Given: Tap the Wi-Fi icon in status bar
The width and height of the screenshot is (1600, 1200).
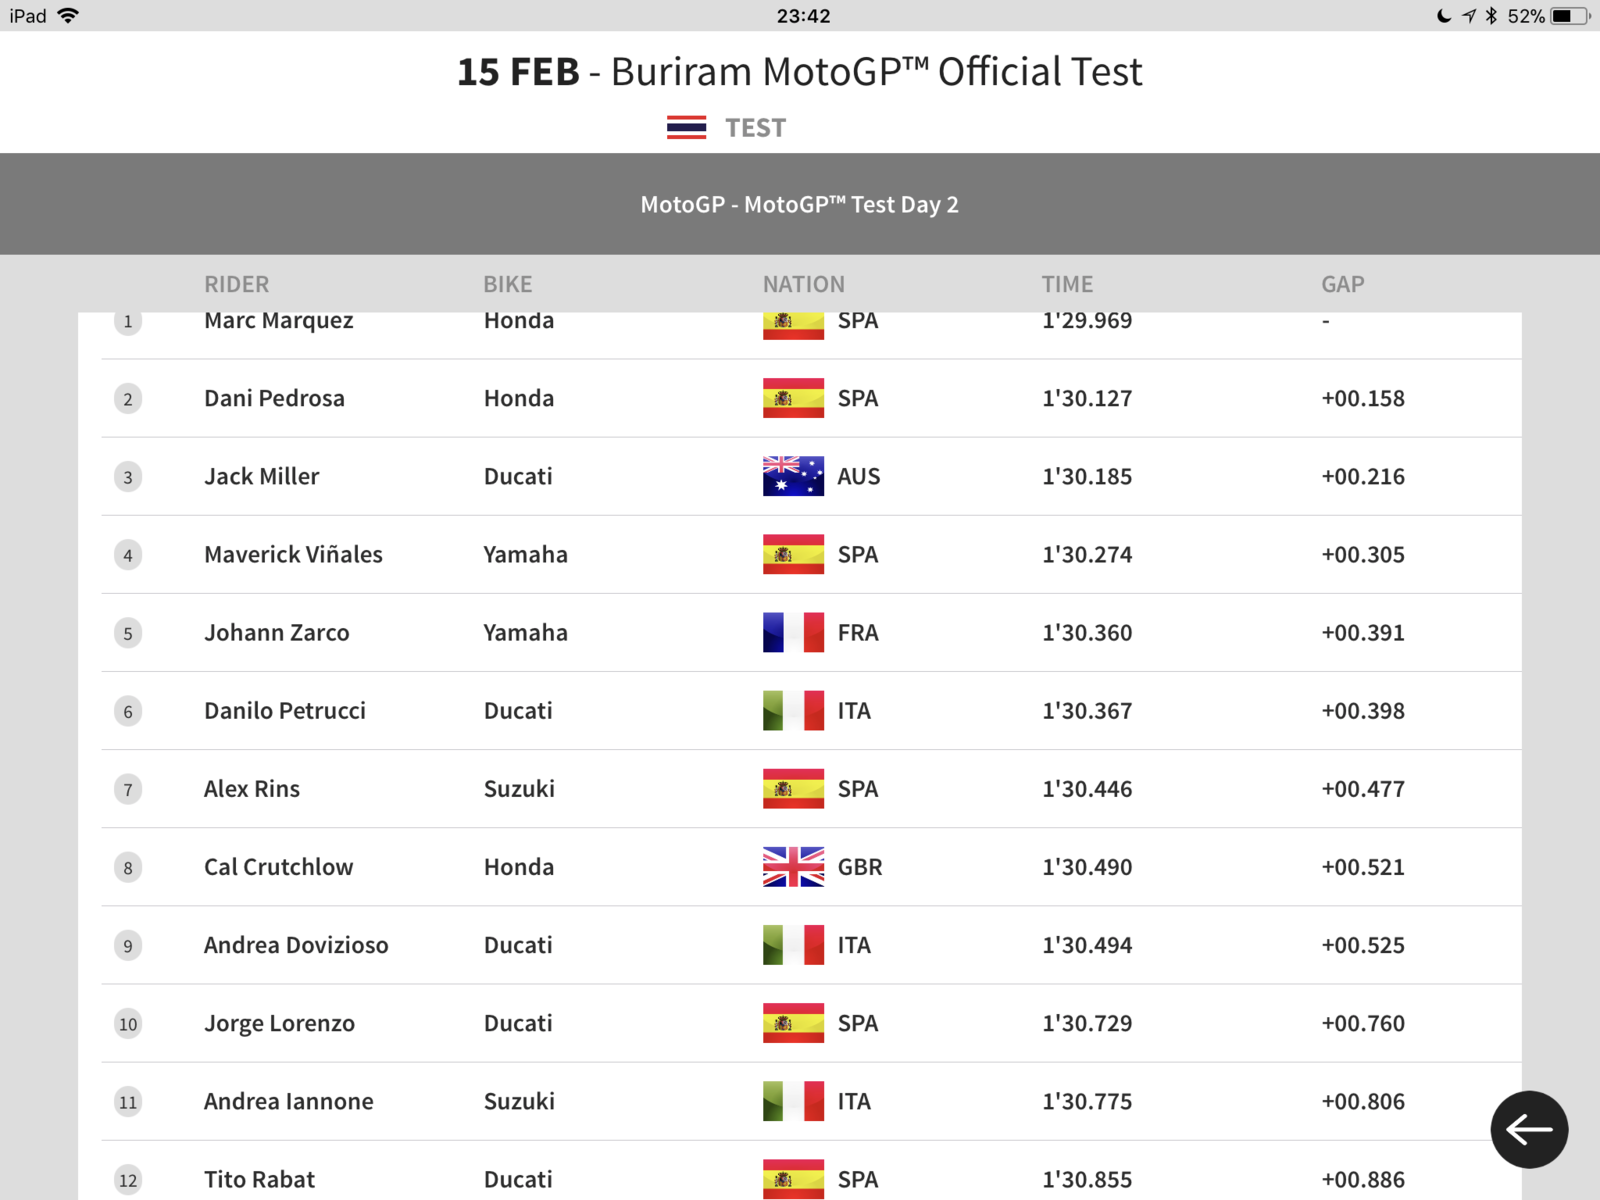Looking at the screenshot, I should tap(68, 16).
